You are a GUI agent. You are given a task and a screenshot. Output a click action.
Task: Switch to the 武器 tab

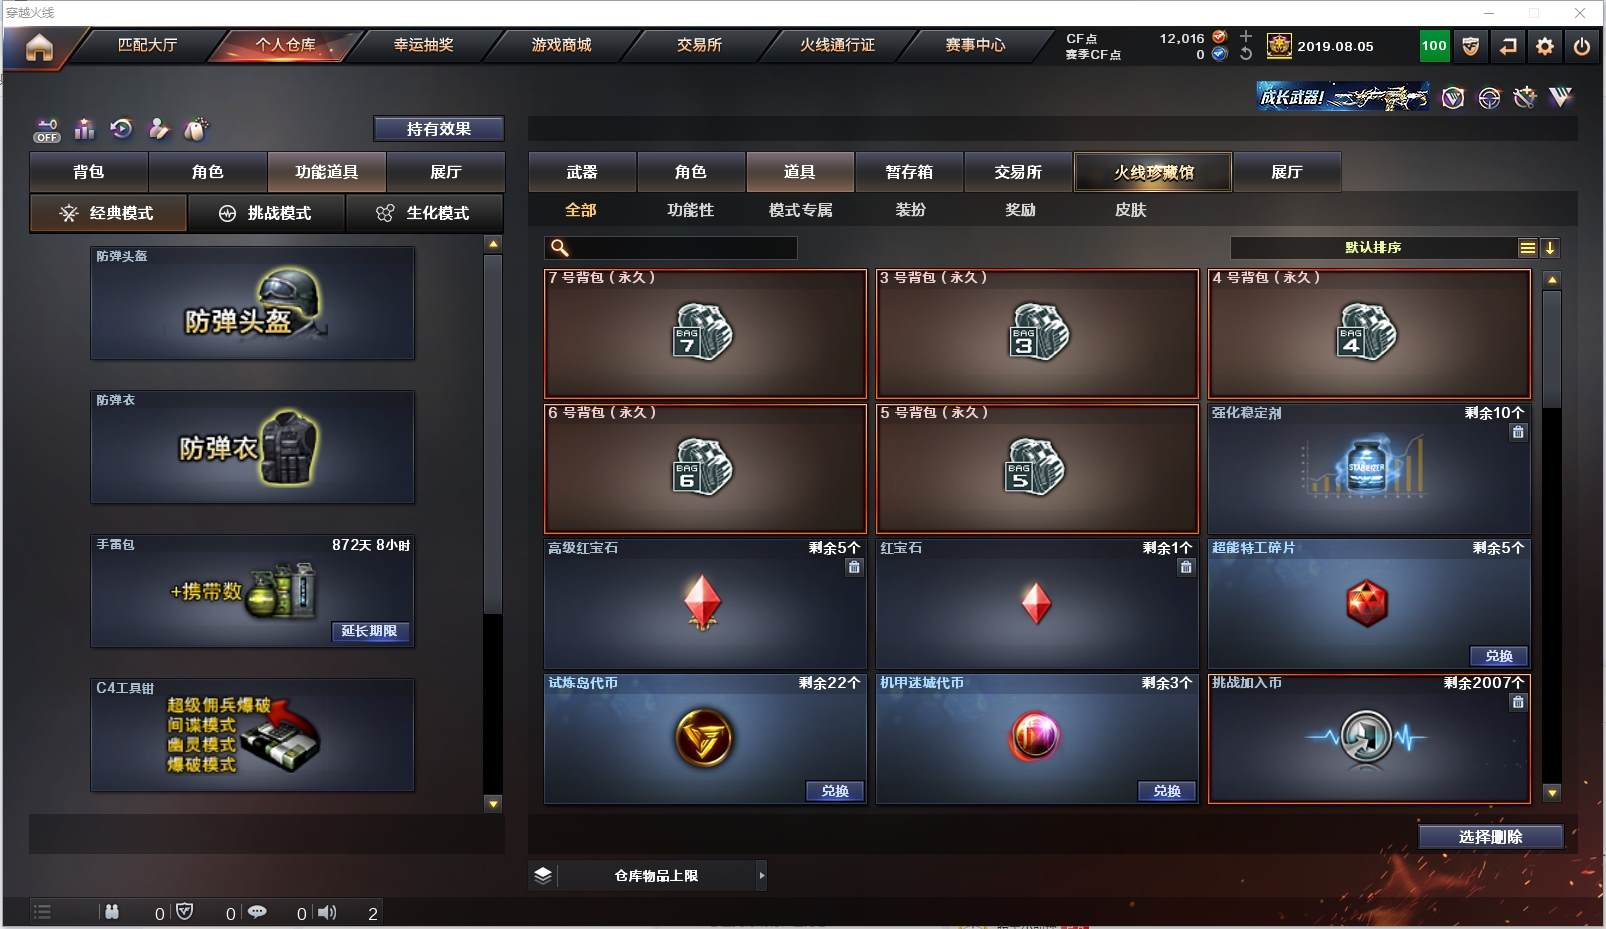[x=582, y=172]
